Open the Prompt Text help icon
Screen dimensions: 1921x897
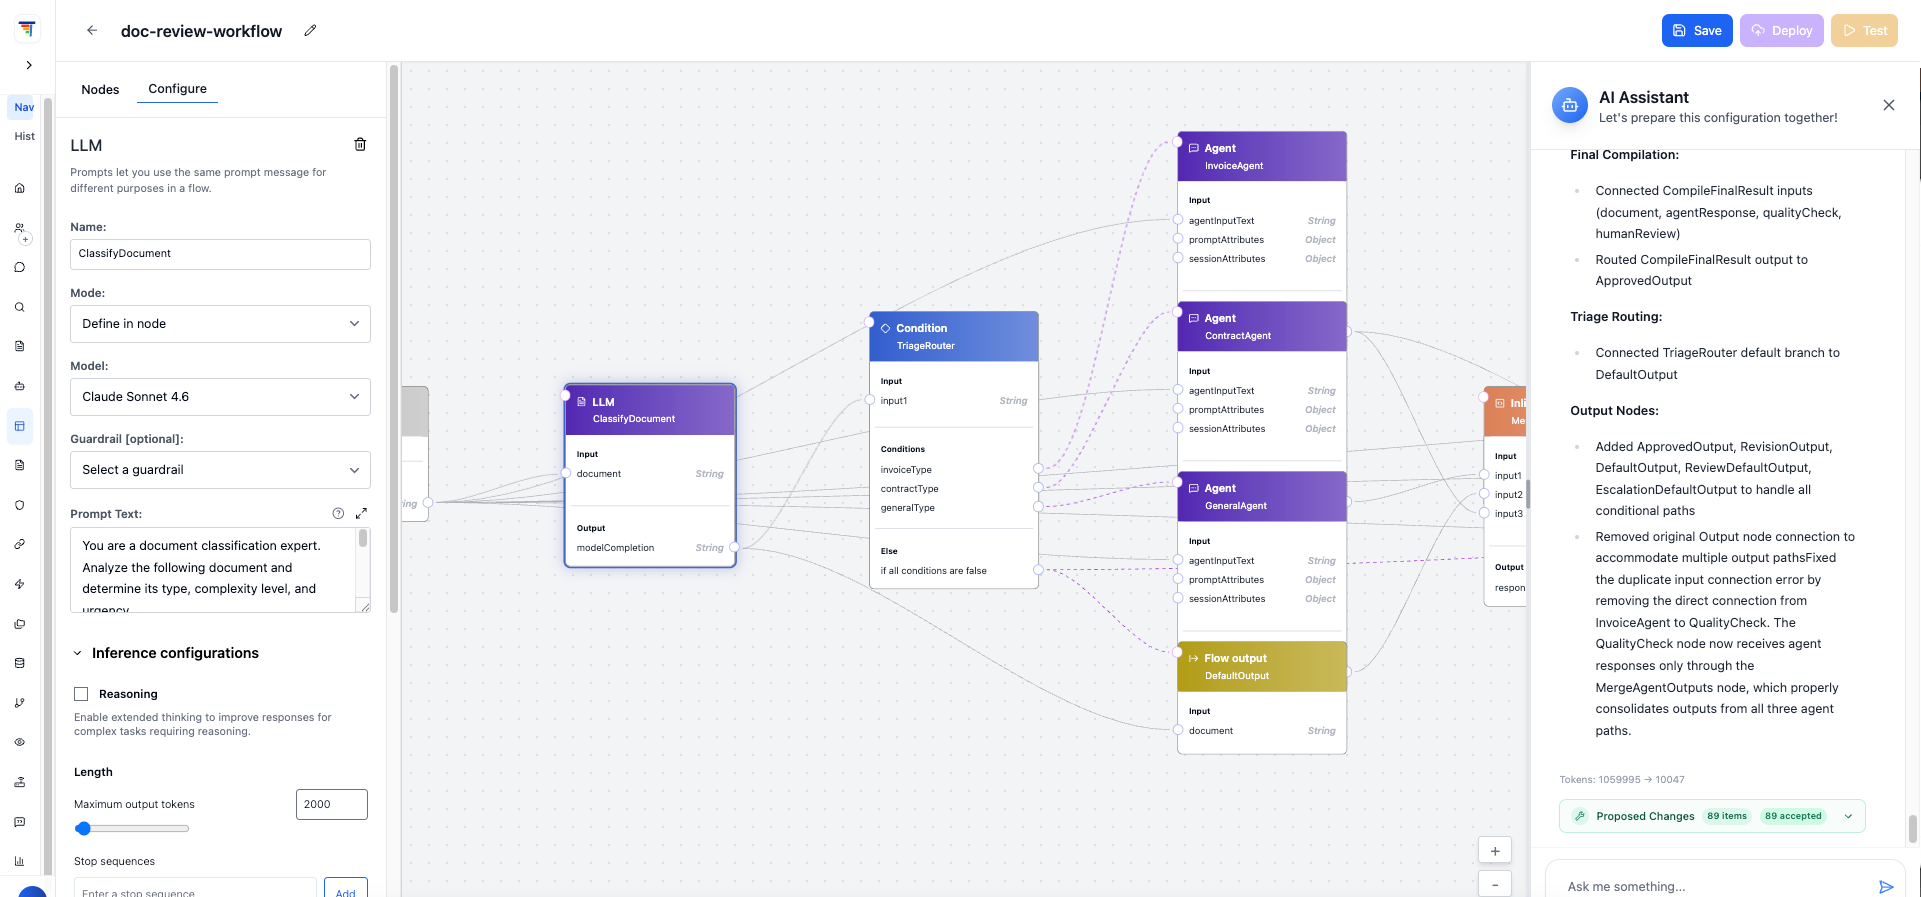[338, 513]
